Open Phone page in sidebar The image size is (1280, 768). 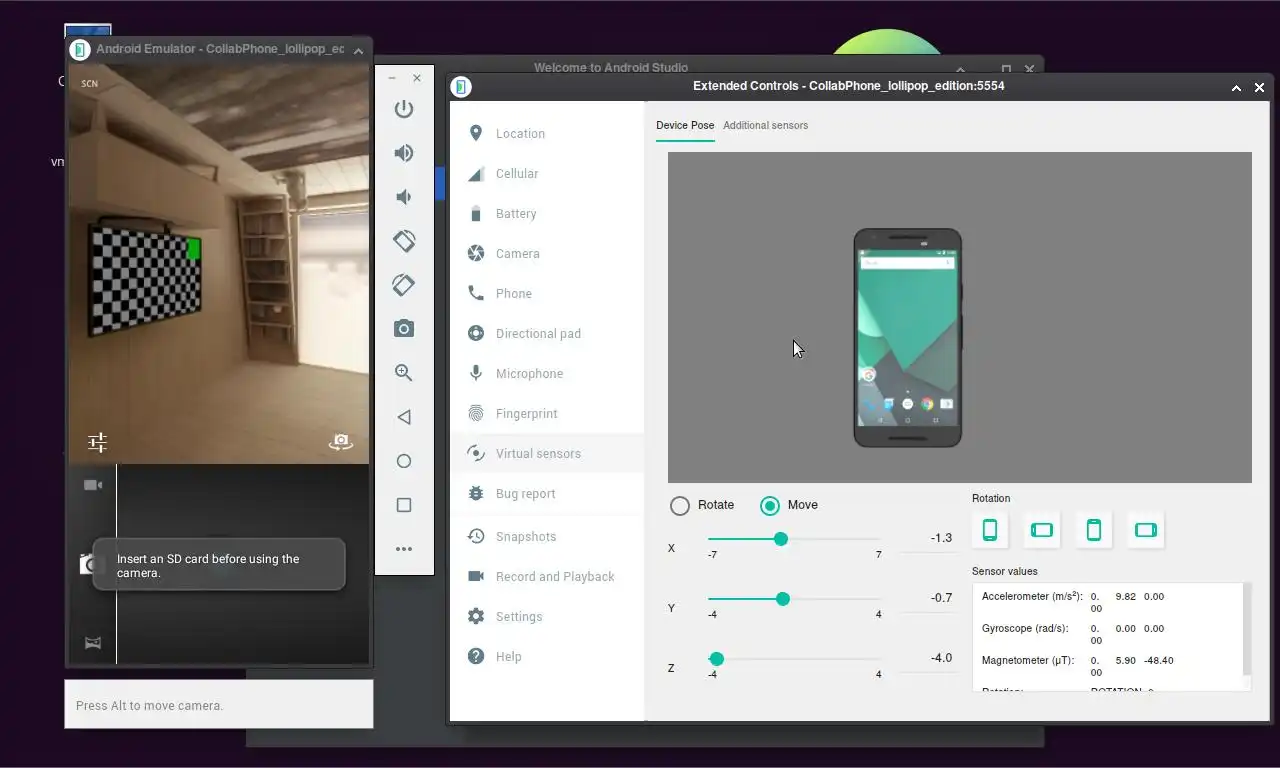[547, 293]
